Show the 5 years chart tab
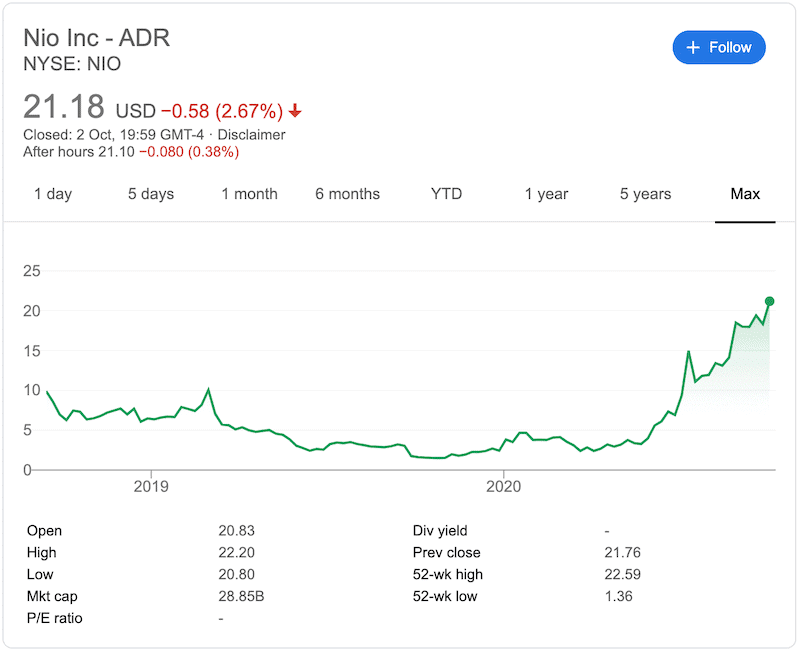The width and height of the screenshot is (800, 651). pos(645,194)
